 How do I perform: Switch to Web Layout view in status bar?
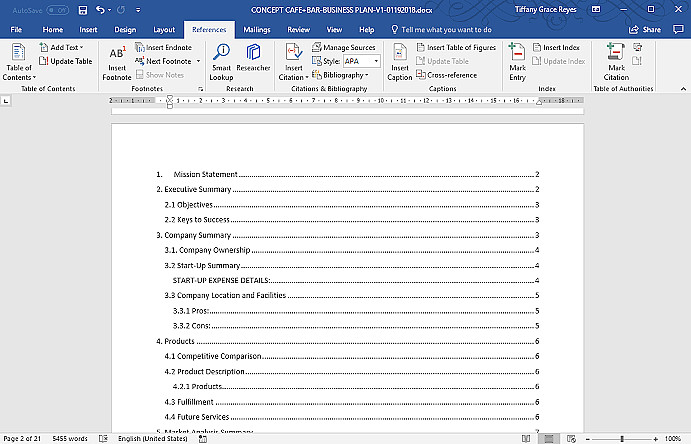pos(571,439)
